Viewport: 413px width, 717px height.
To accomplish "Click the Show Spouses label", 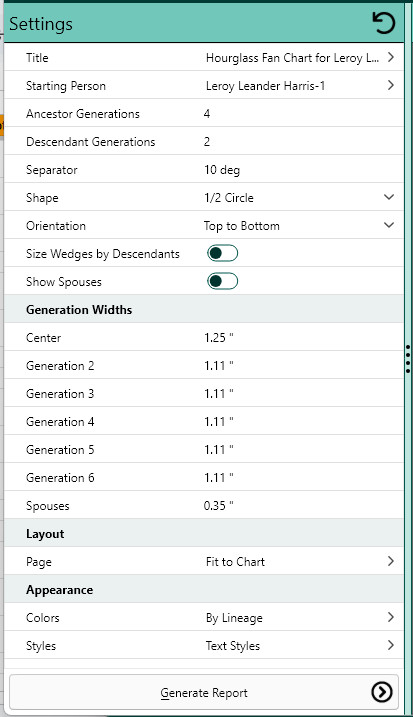I will click(x=64, y=282).
